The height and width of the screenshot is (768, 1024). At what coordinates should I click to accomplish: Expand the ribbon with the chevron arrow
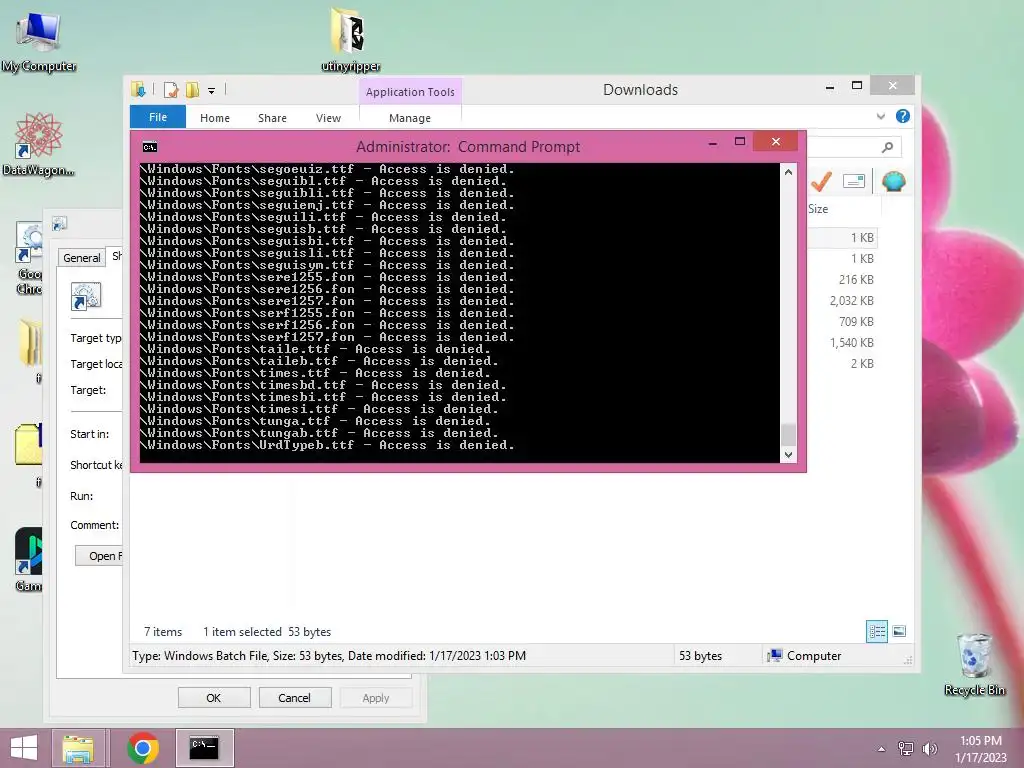[881, 116]
